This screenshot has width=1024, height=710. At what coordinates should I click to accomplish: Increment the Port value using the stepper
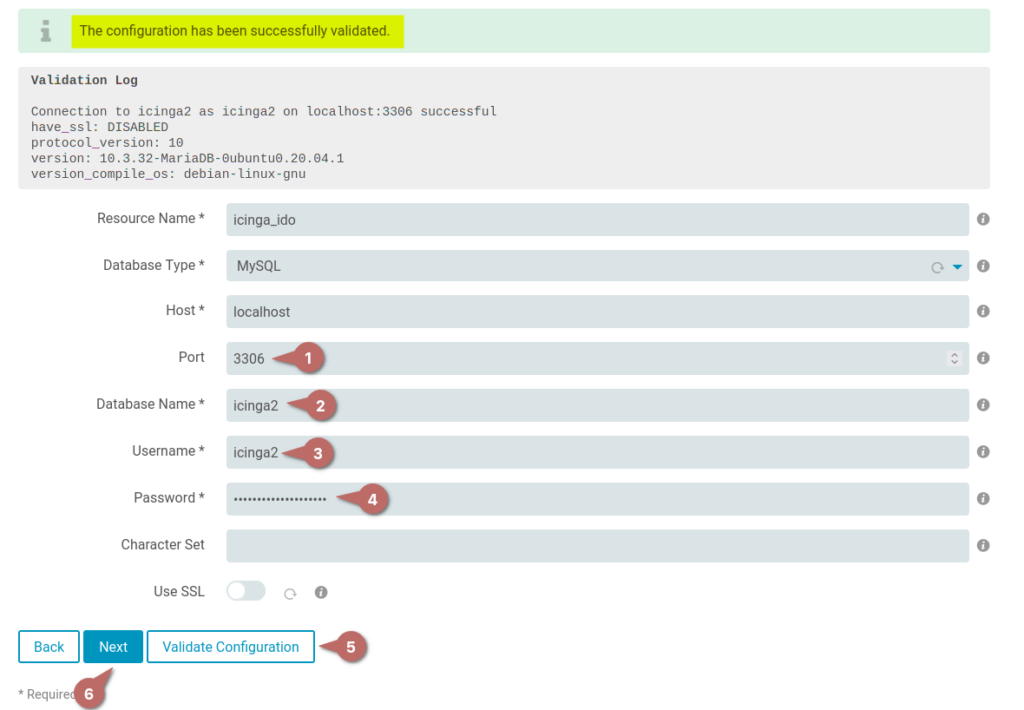tap(954, 353)
